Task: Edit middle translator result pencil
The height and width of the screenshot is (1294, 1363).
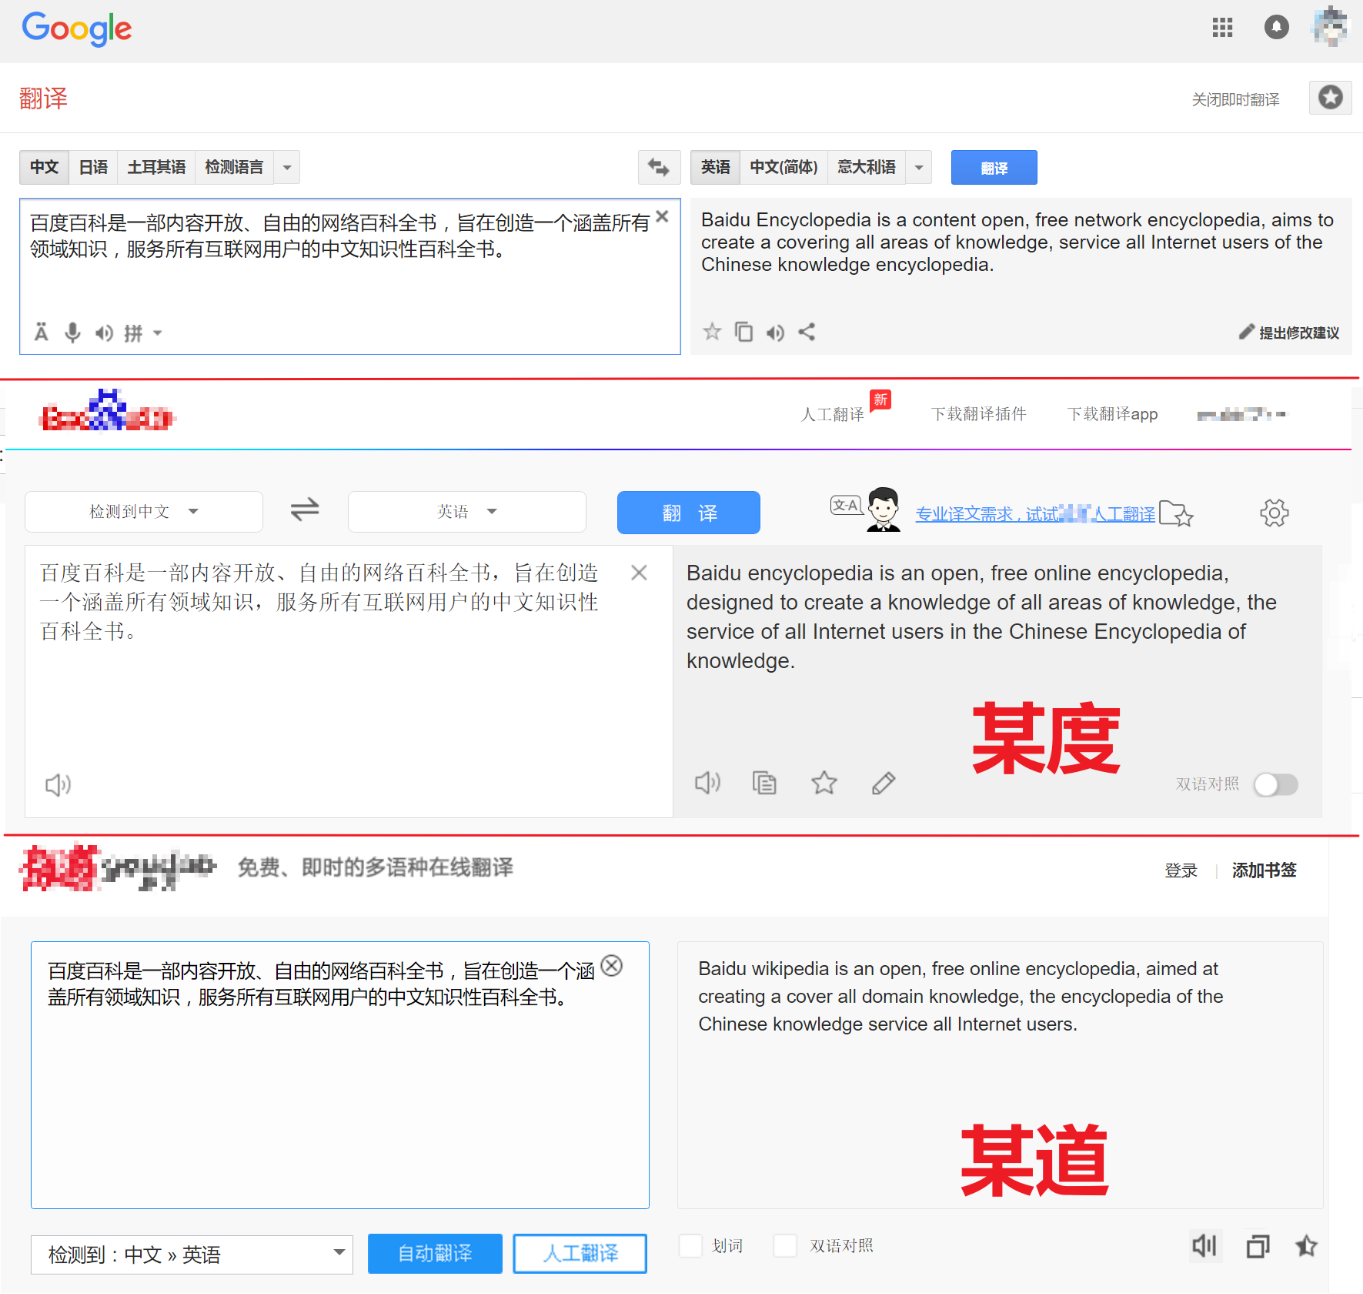Action: coord(883,783)
